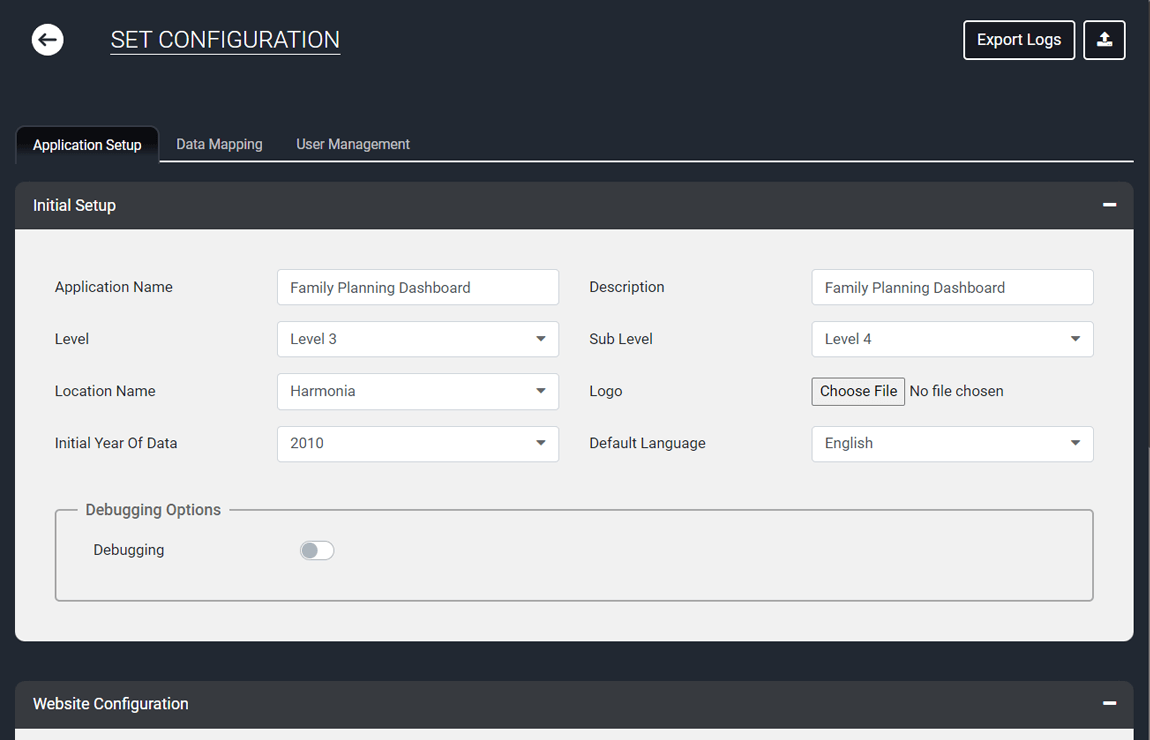
Task: Open the User Management tab
Action: click(353, 144)
